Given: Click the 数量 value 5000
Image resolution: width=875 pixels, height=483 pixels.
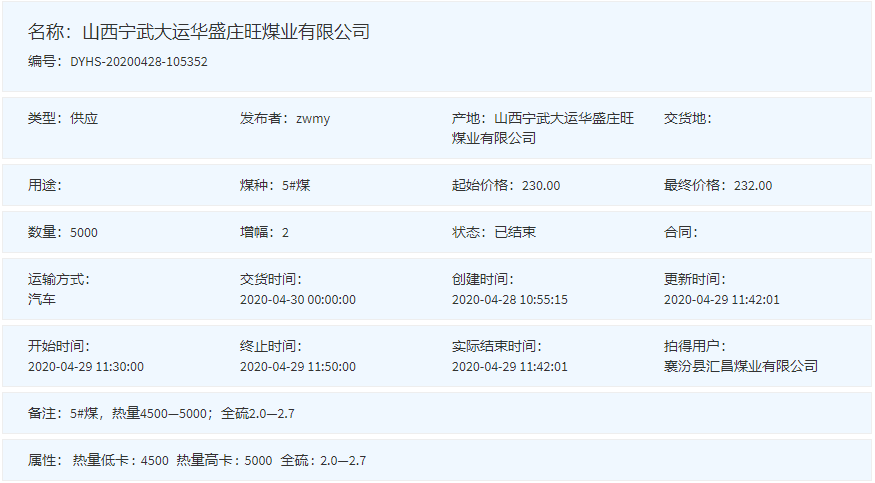Looking at the screenshot, I should [x=84, y=233].
